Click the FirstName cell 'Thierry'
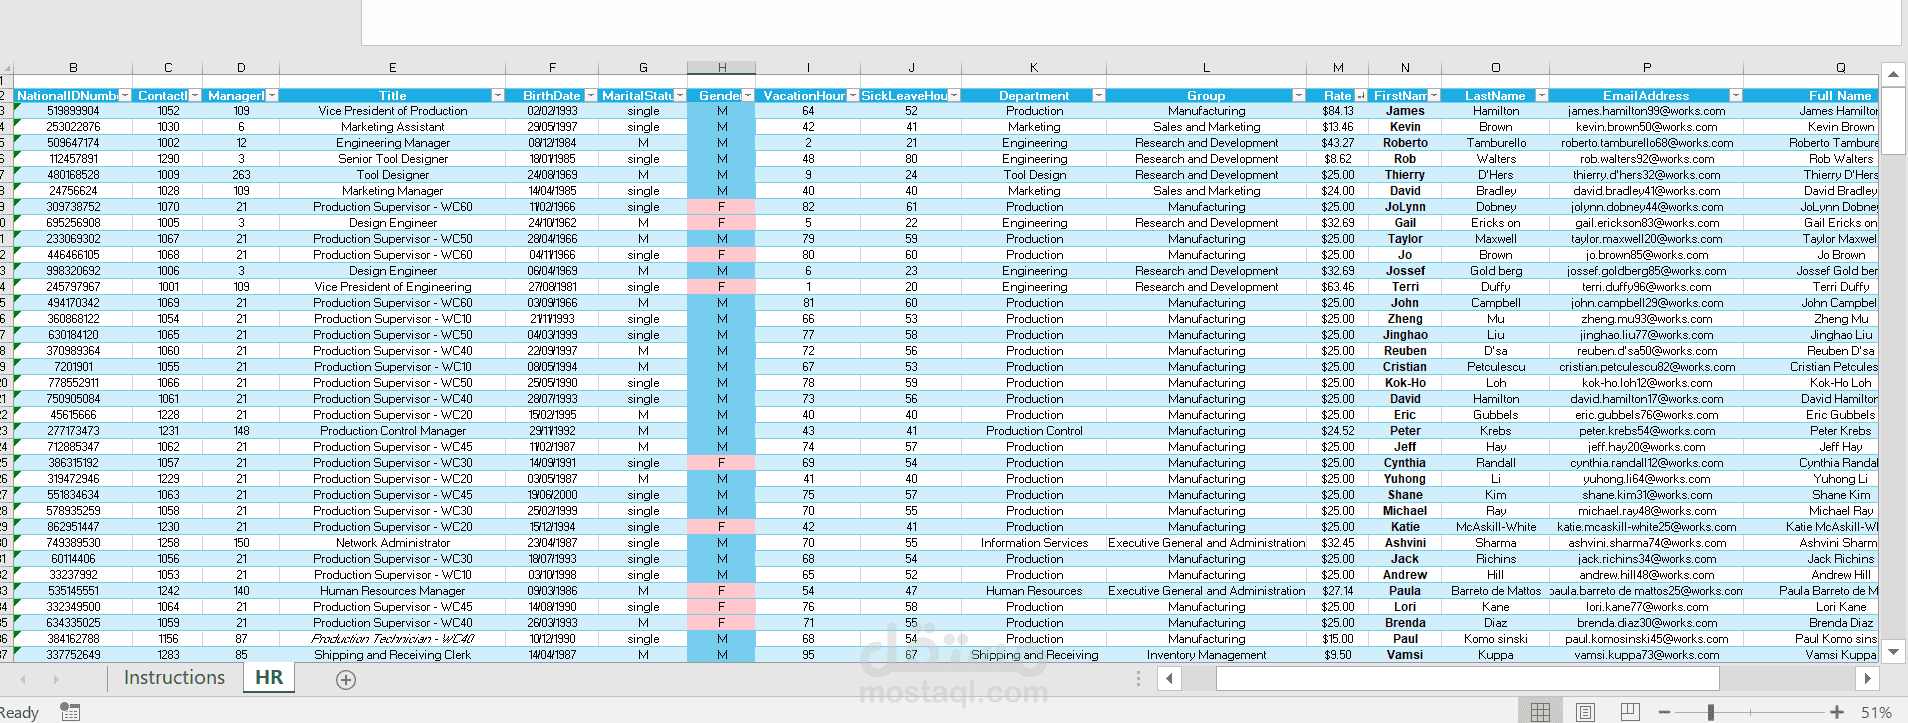 point(1405,175)
